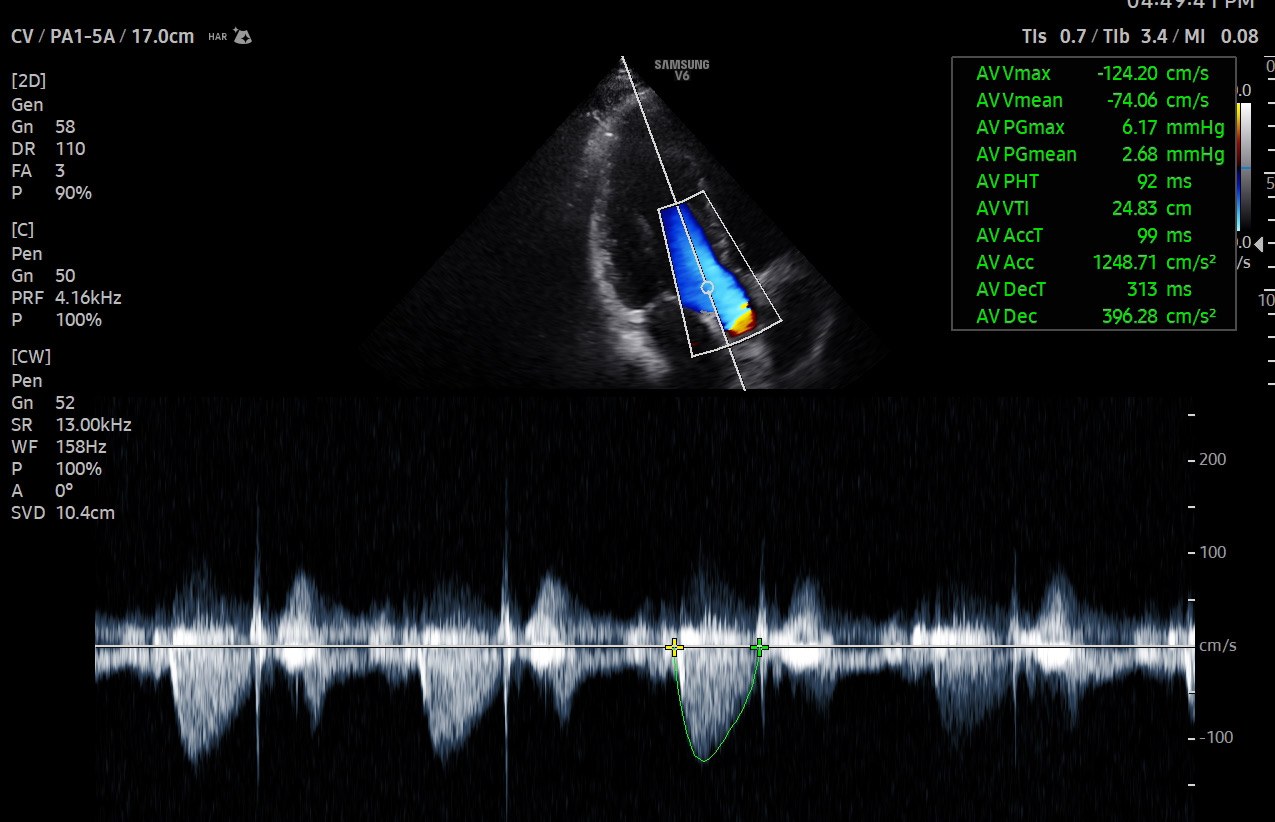Click the 'FA 3' frame average value
Image resolution: width=1275 pixels, height=822 pixels.
coord(38,170)
